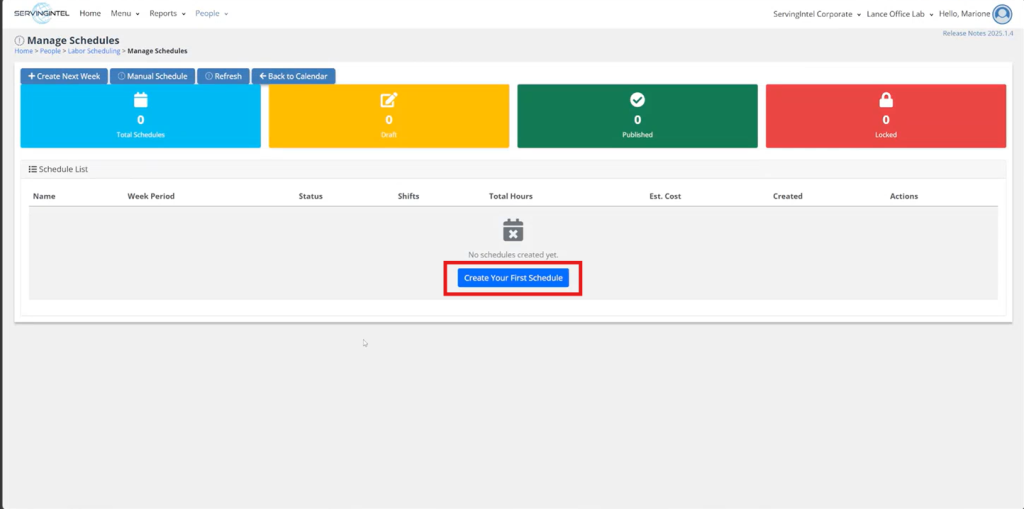1024x509 pixels.
Task: Click the empty calendar-x icon in schedule list
Action: (x=513, y=231)
